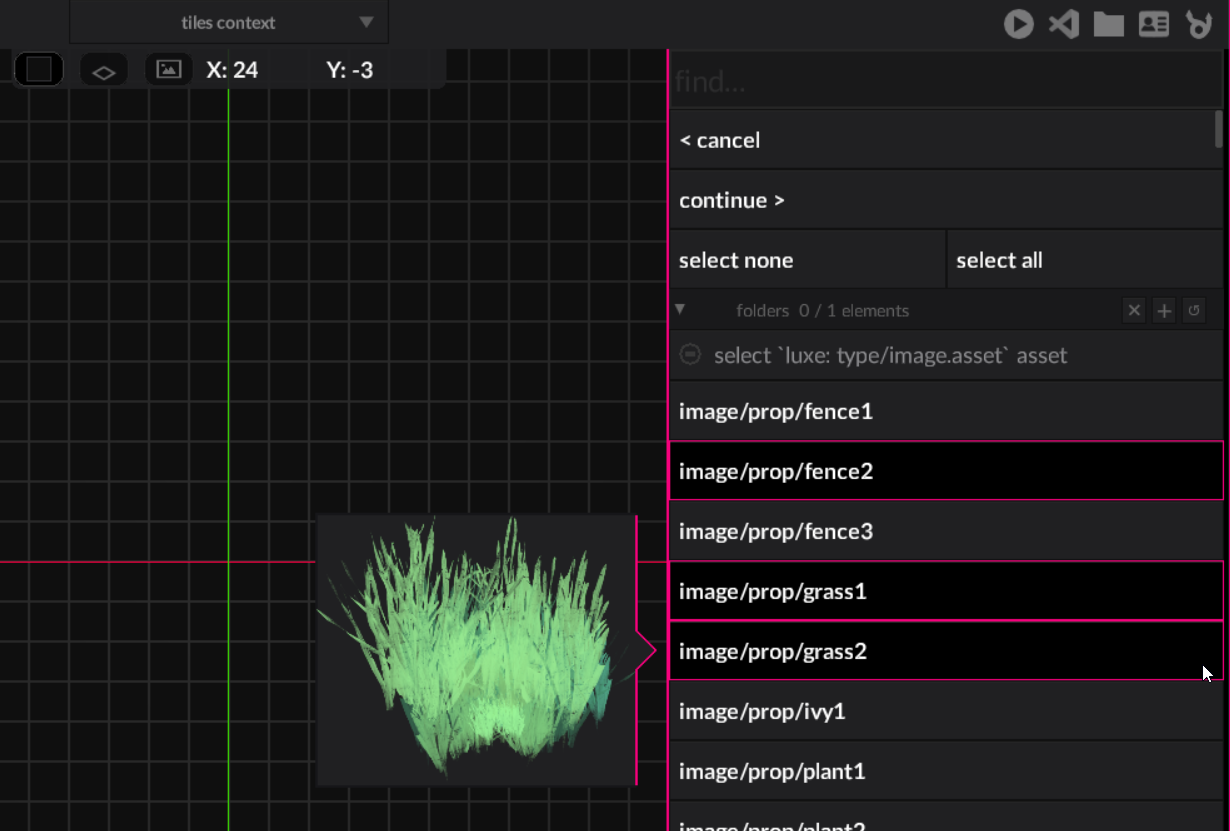This screenshot has height=831, width=1230.
Task: Click the ID card profile icon
Action: (x=1154, y=23)
